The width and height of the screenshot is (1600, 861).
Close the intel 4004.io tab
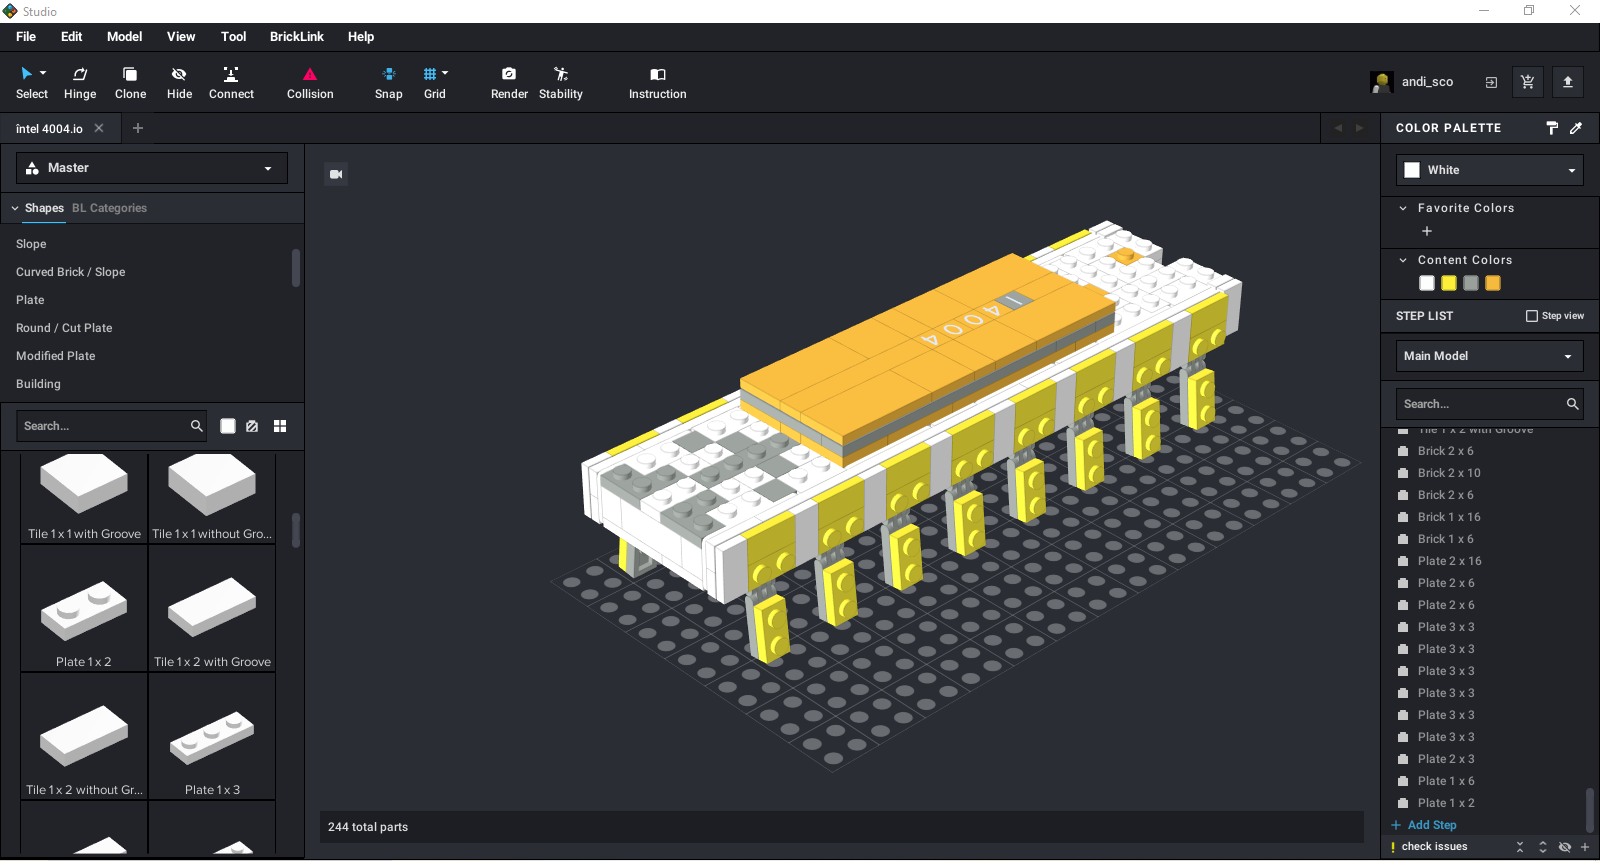tap(99, 128)
